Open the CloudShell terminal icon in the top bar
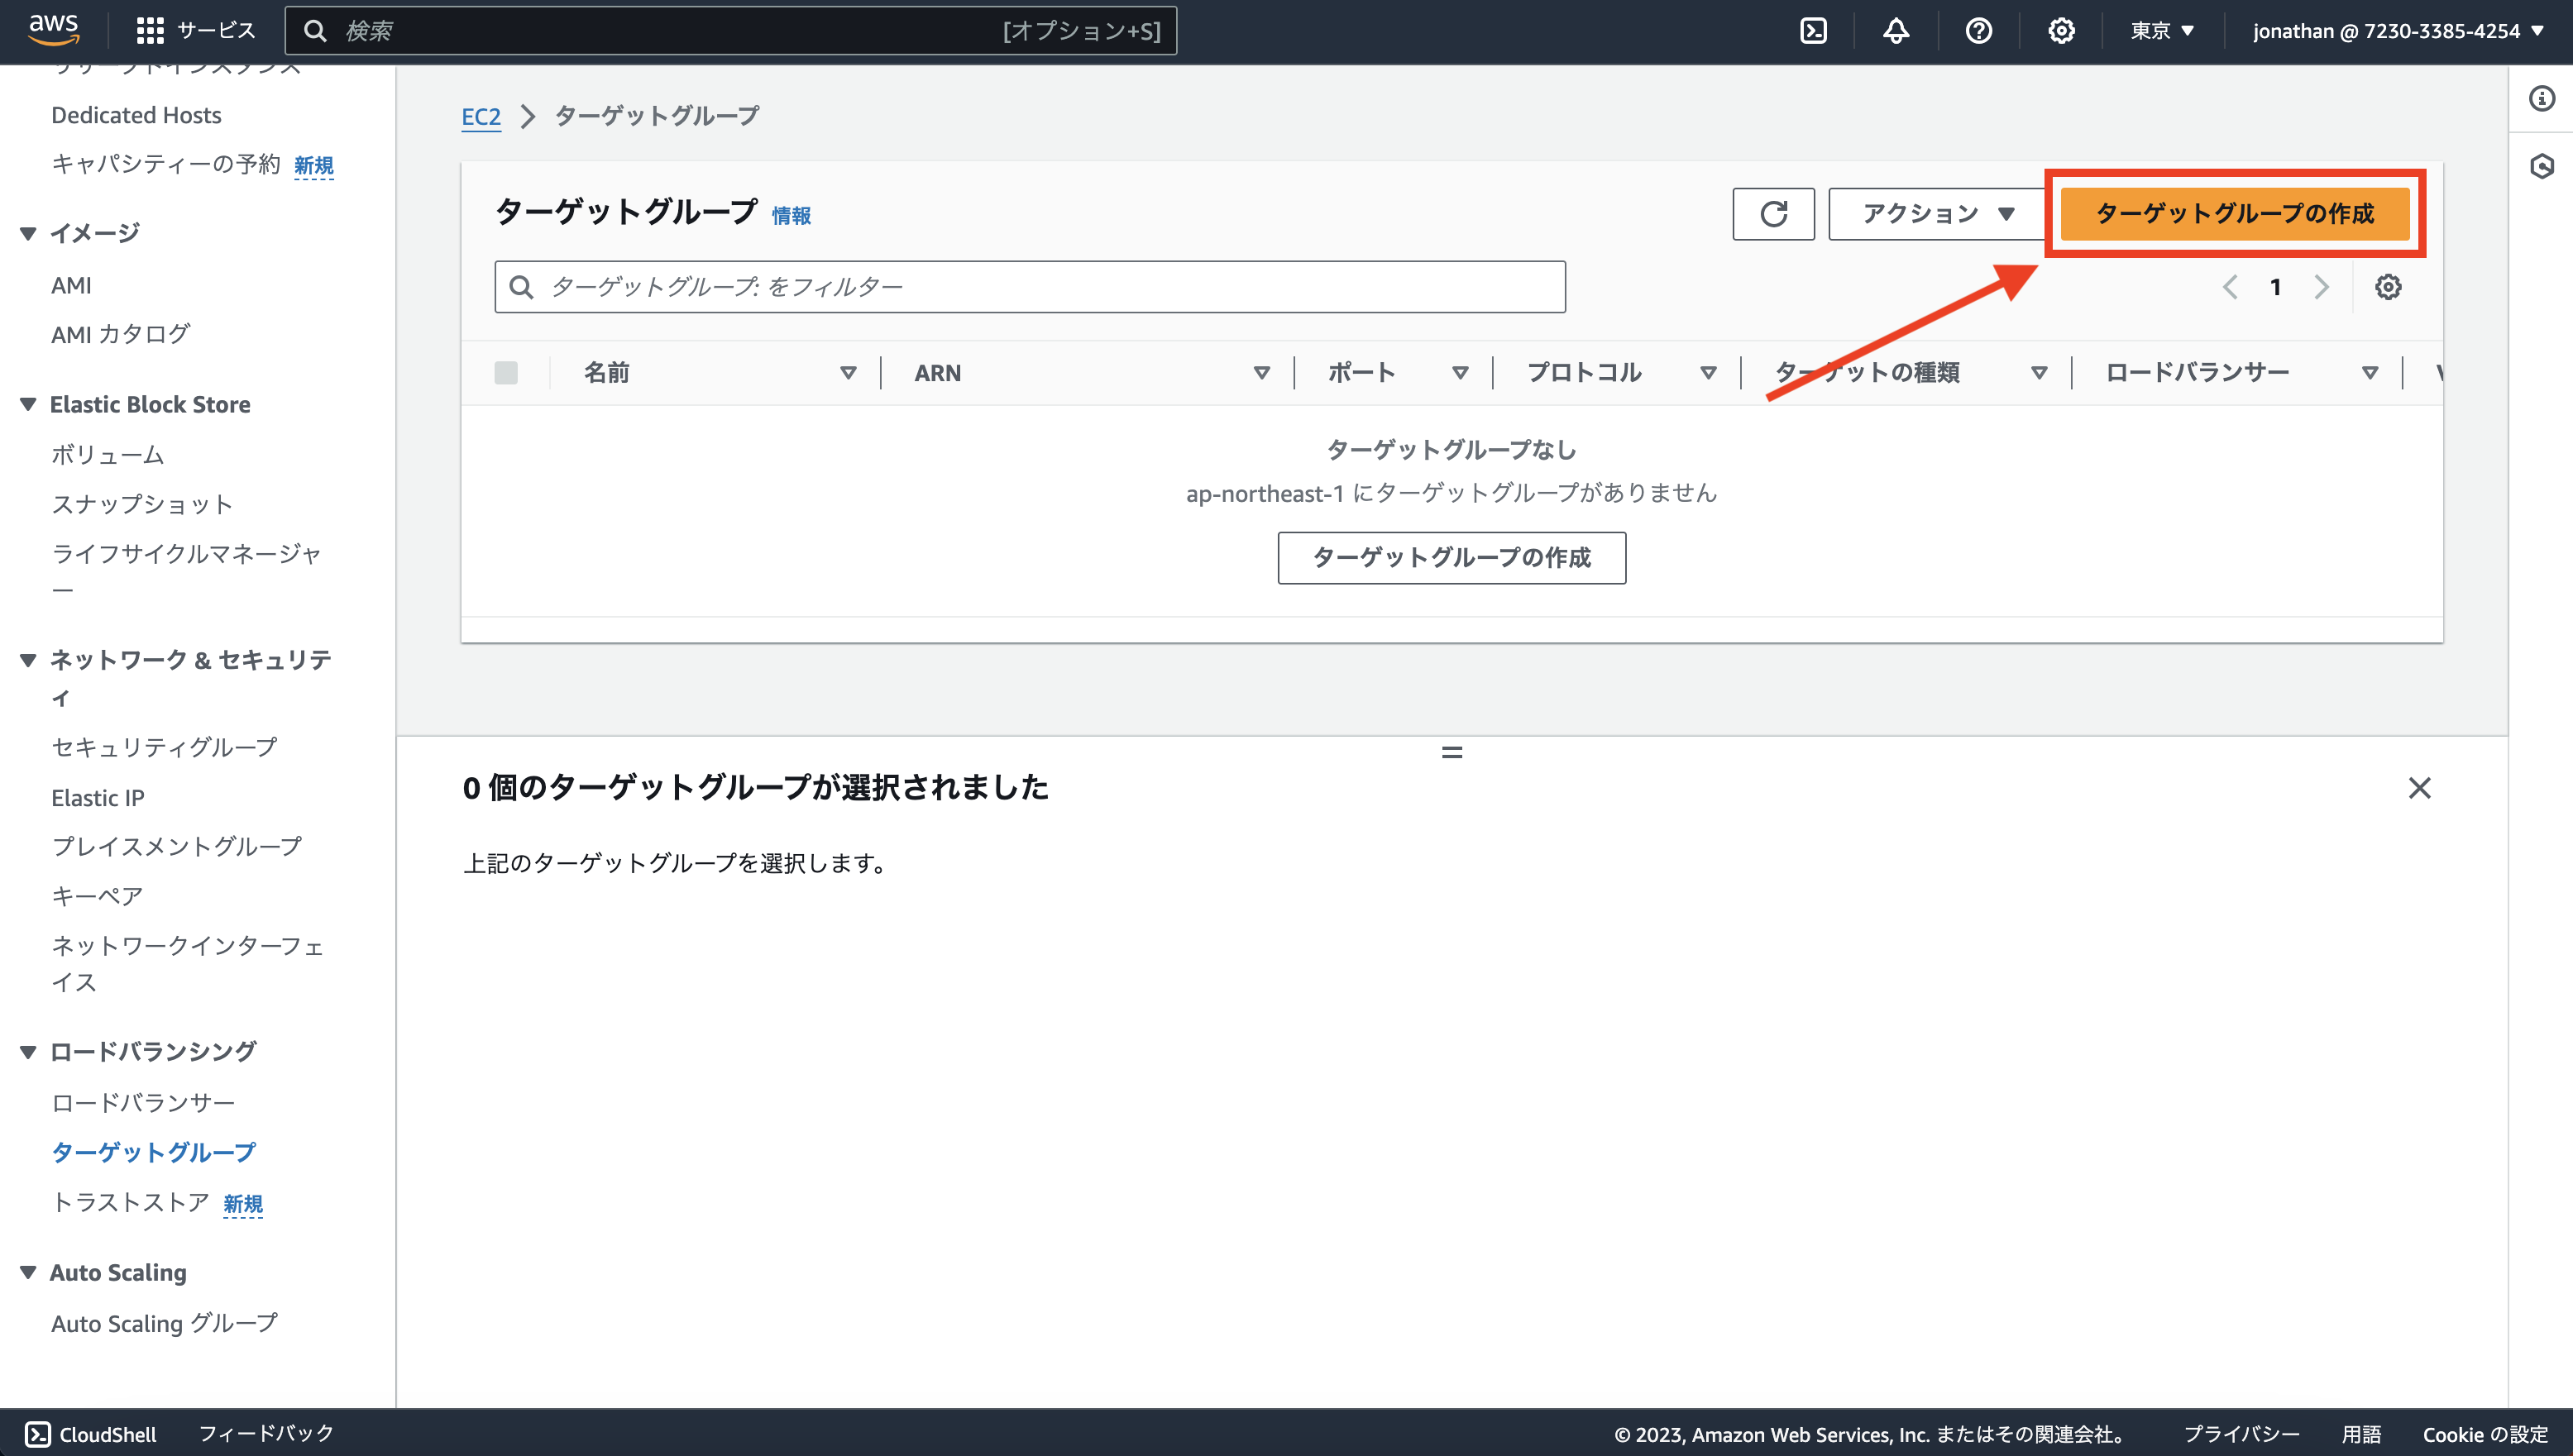2573x1456 pixels. (x=1814, y=30)
